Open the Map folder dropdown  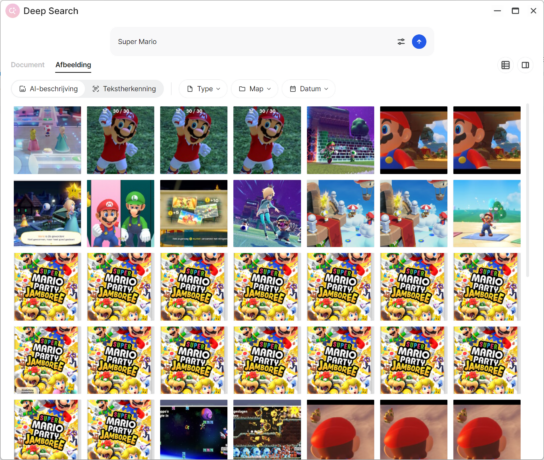(255, 89)
